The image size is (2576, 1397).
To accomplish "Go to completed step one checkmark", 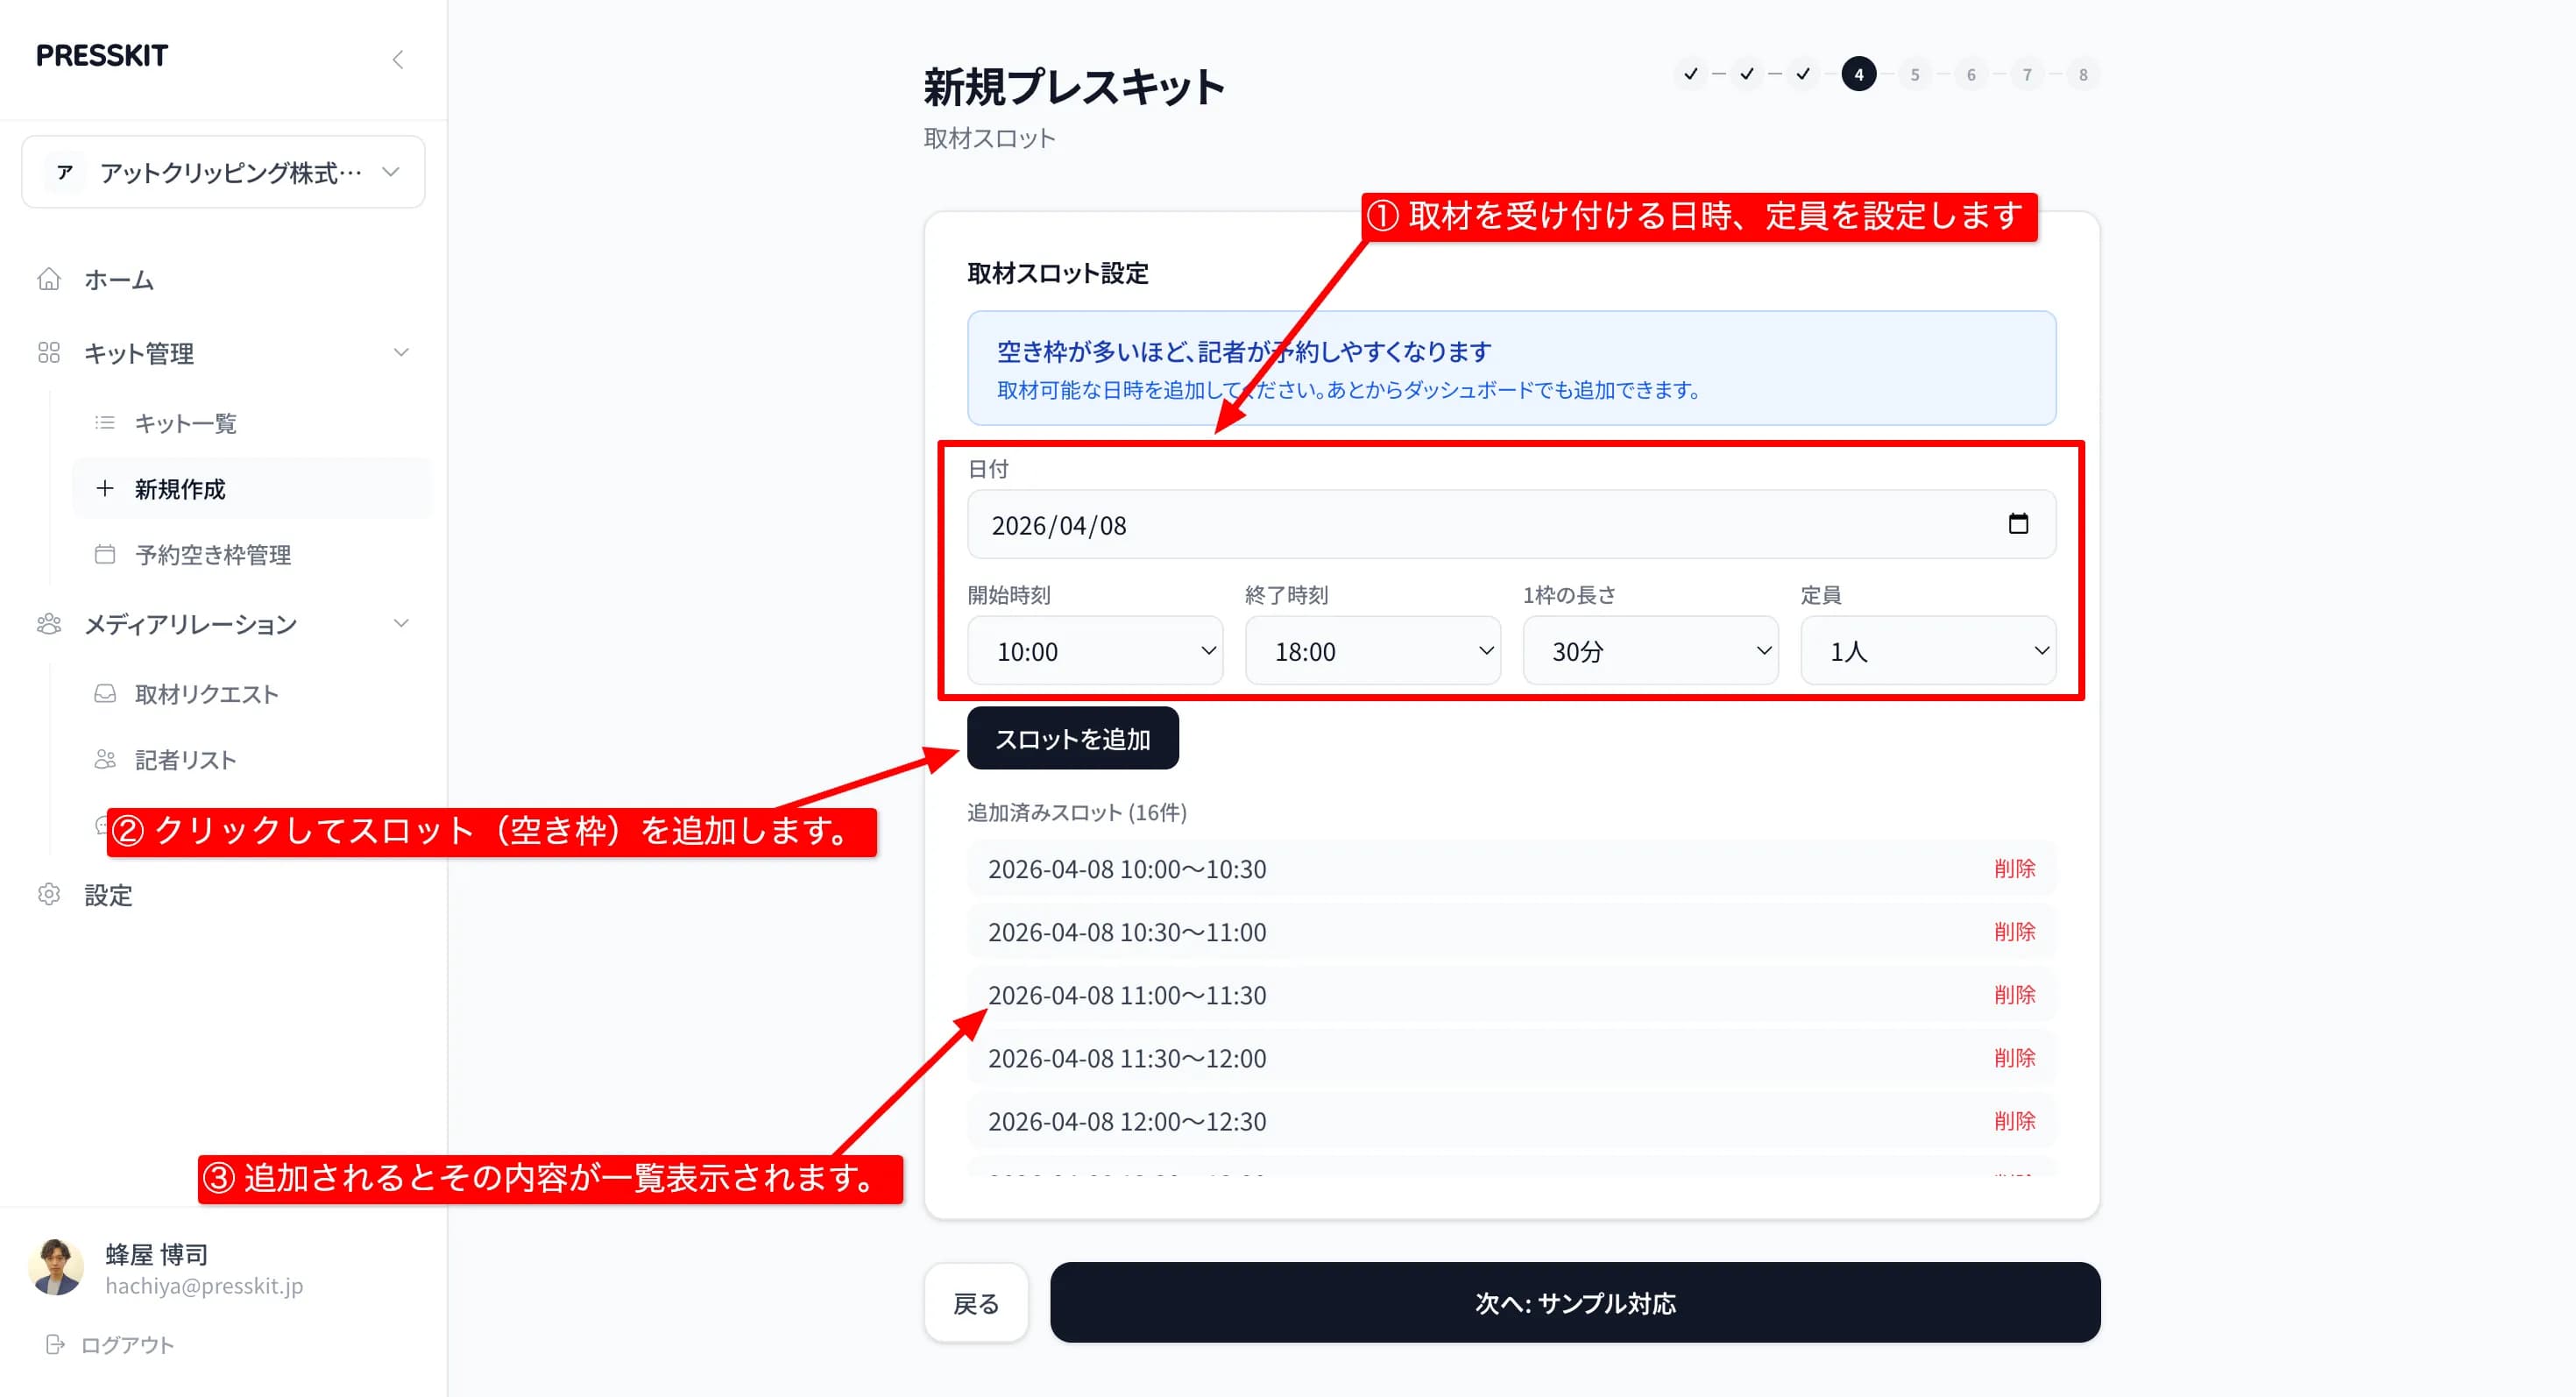I will [1690, 74].
